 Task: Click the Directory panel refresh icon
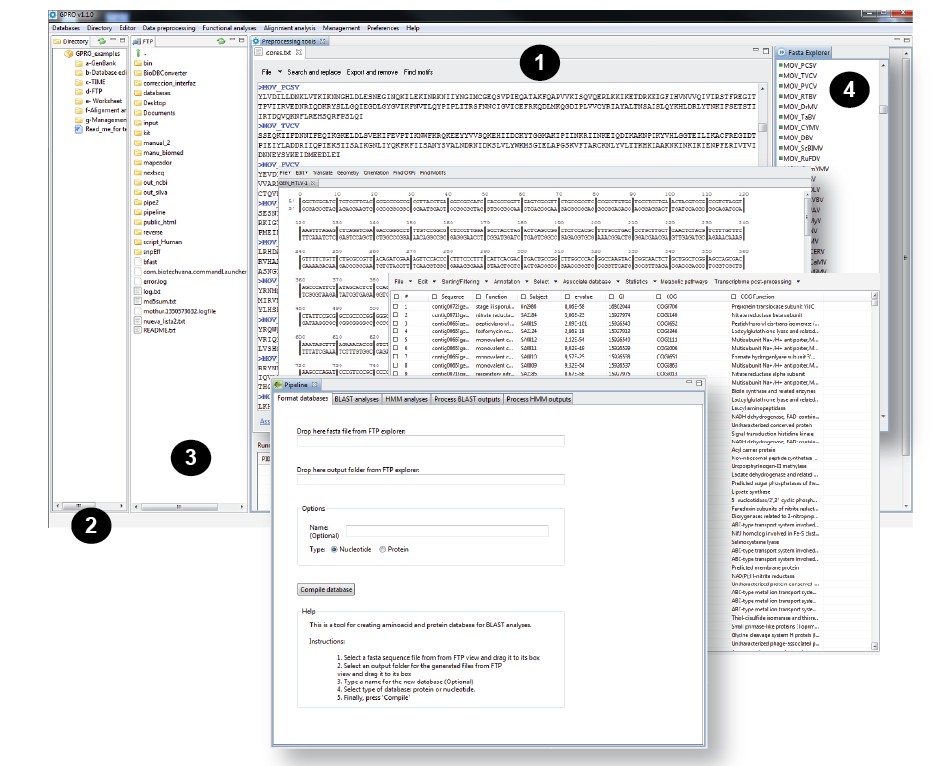pyautogui.click(x=100, y=41)
